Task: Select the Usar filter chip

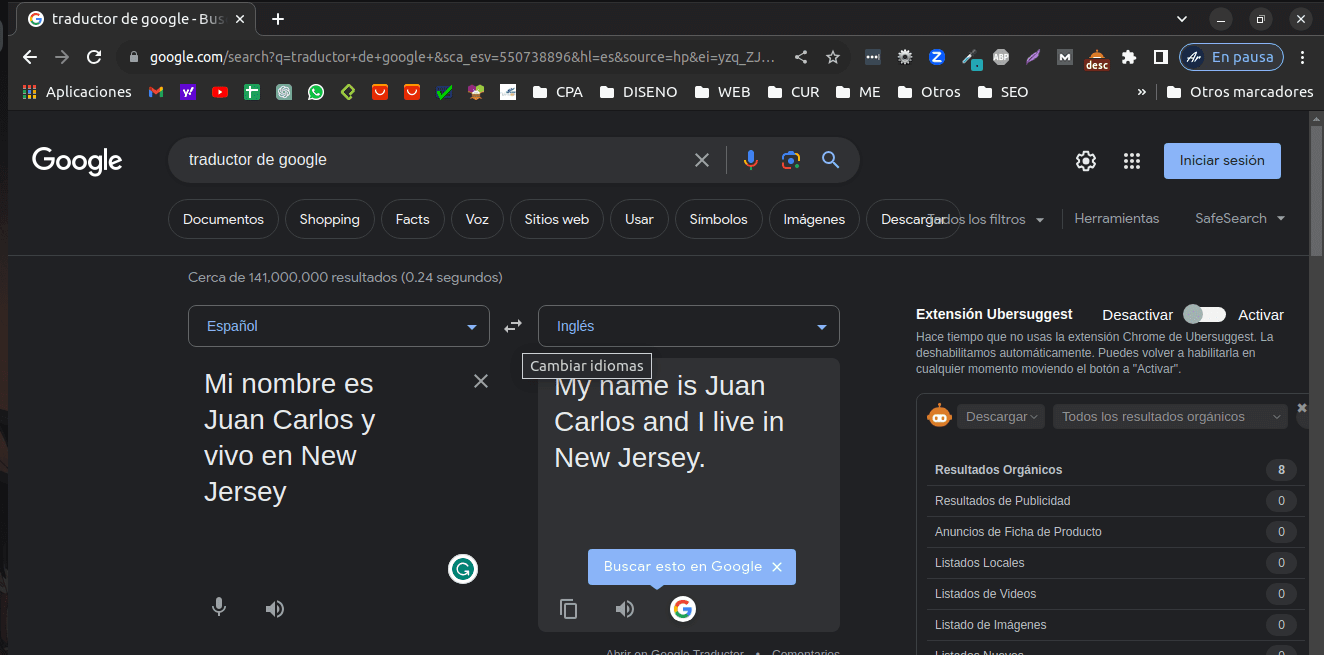Action: tap(639, 219)
